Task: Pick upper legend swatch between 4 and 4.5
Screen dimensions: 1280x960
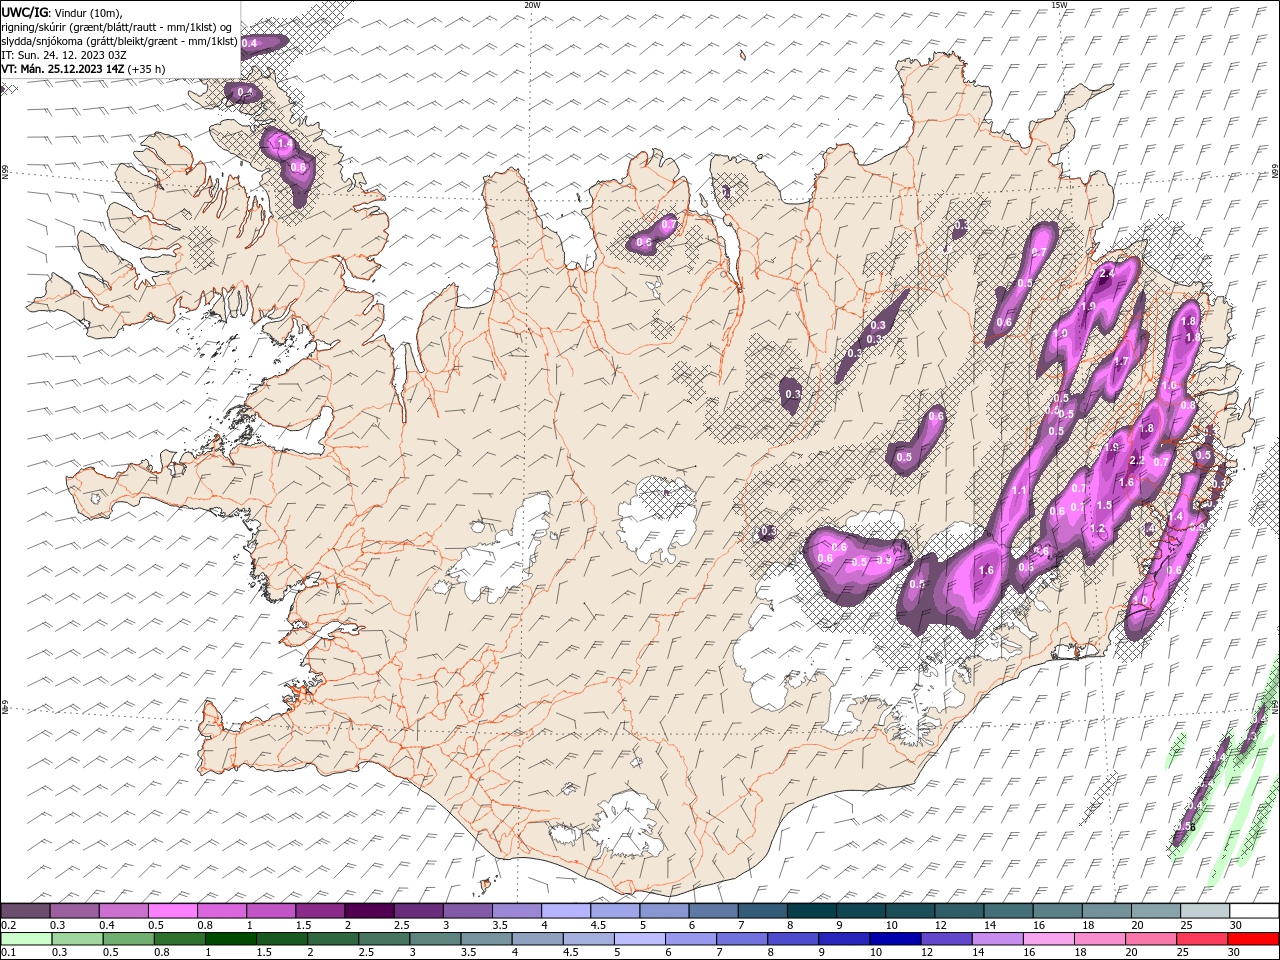Action: click(565, 911)
